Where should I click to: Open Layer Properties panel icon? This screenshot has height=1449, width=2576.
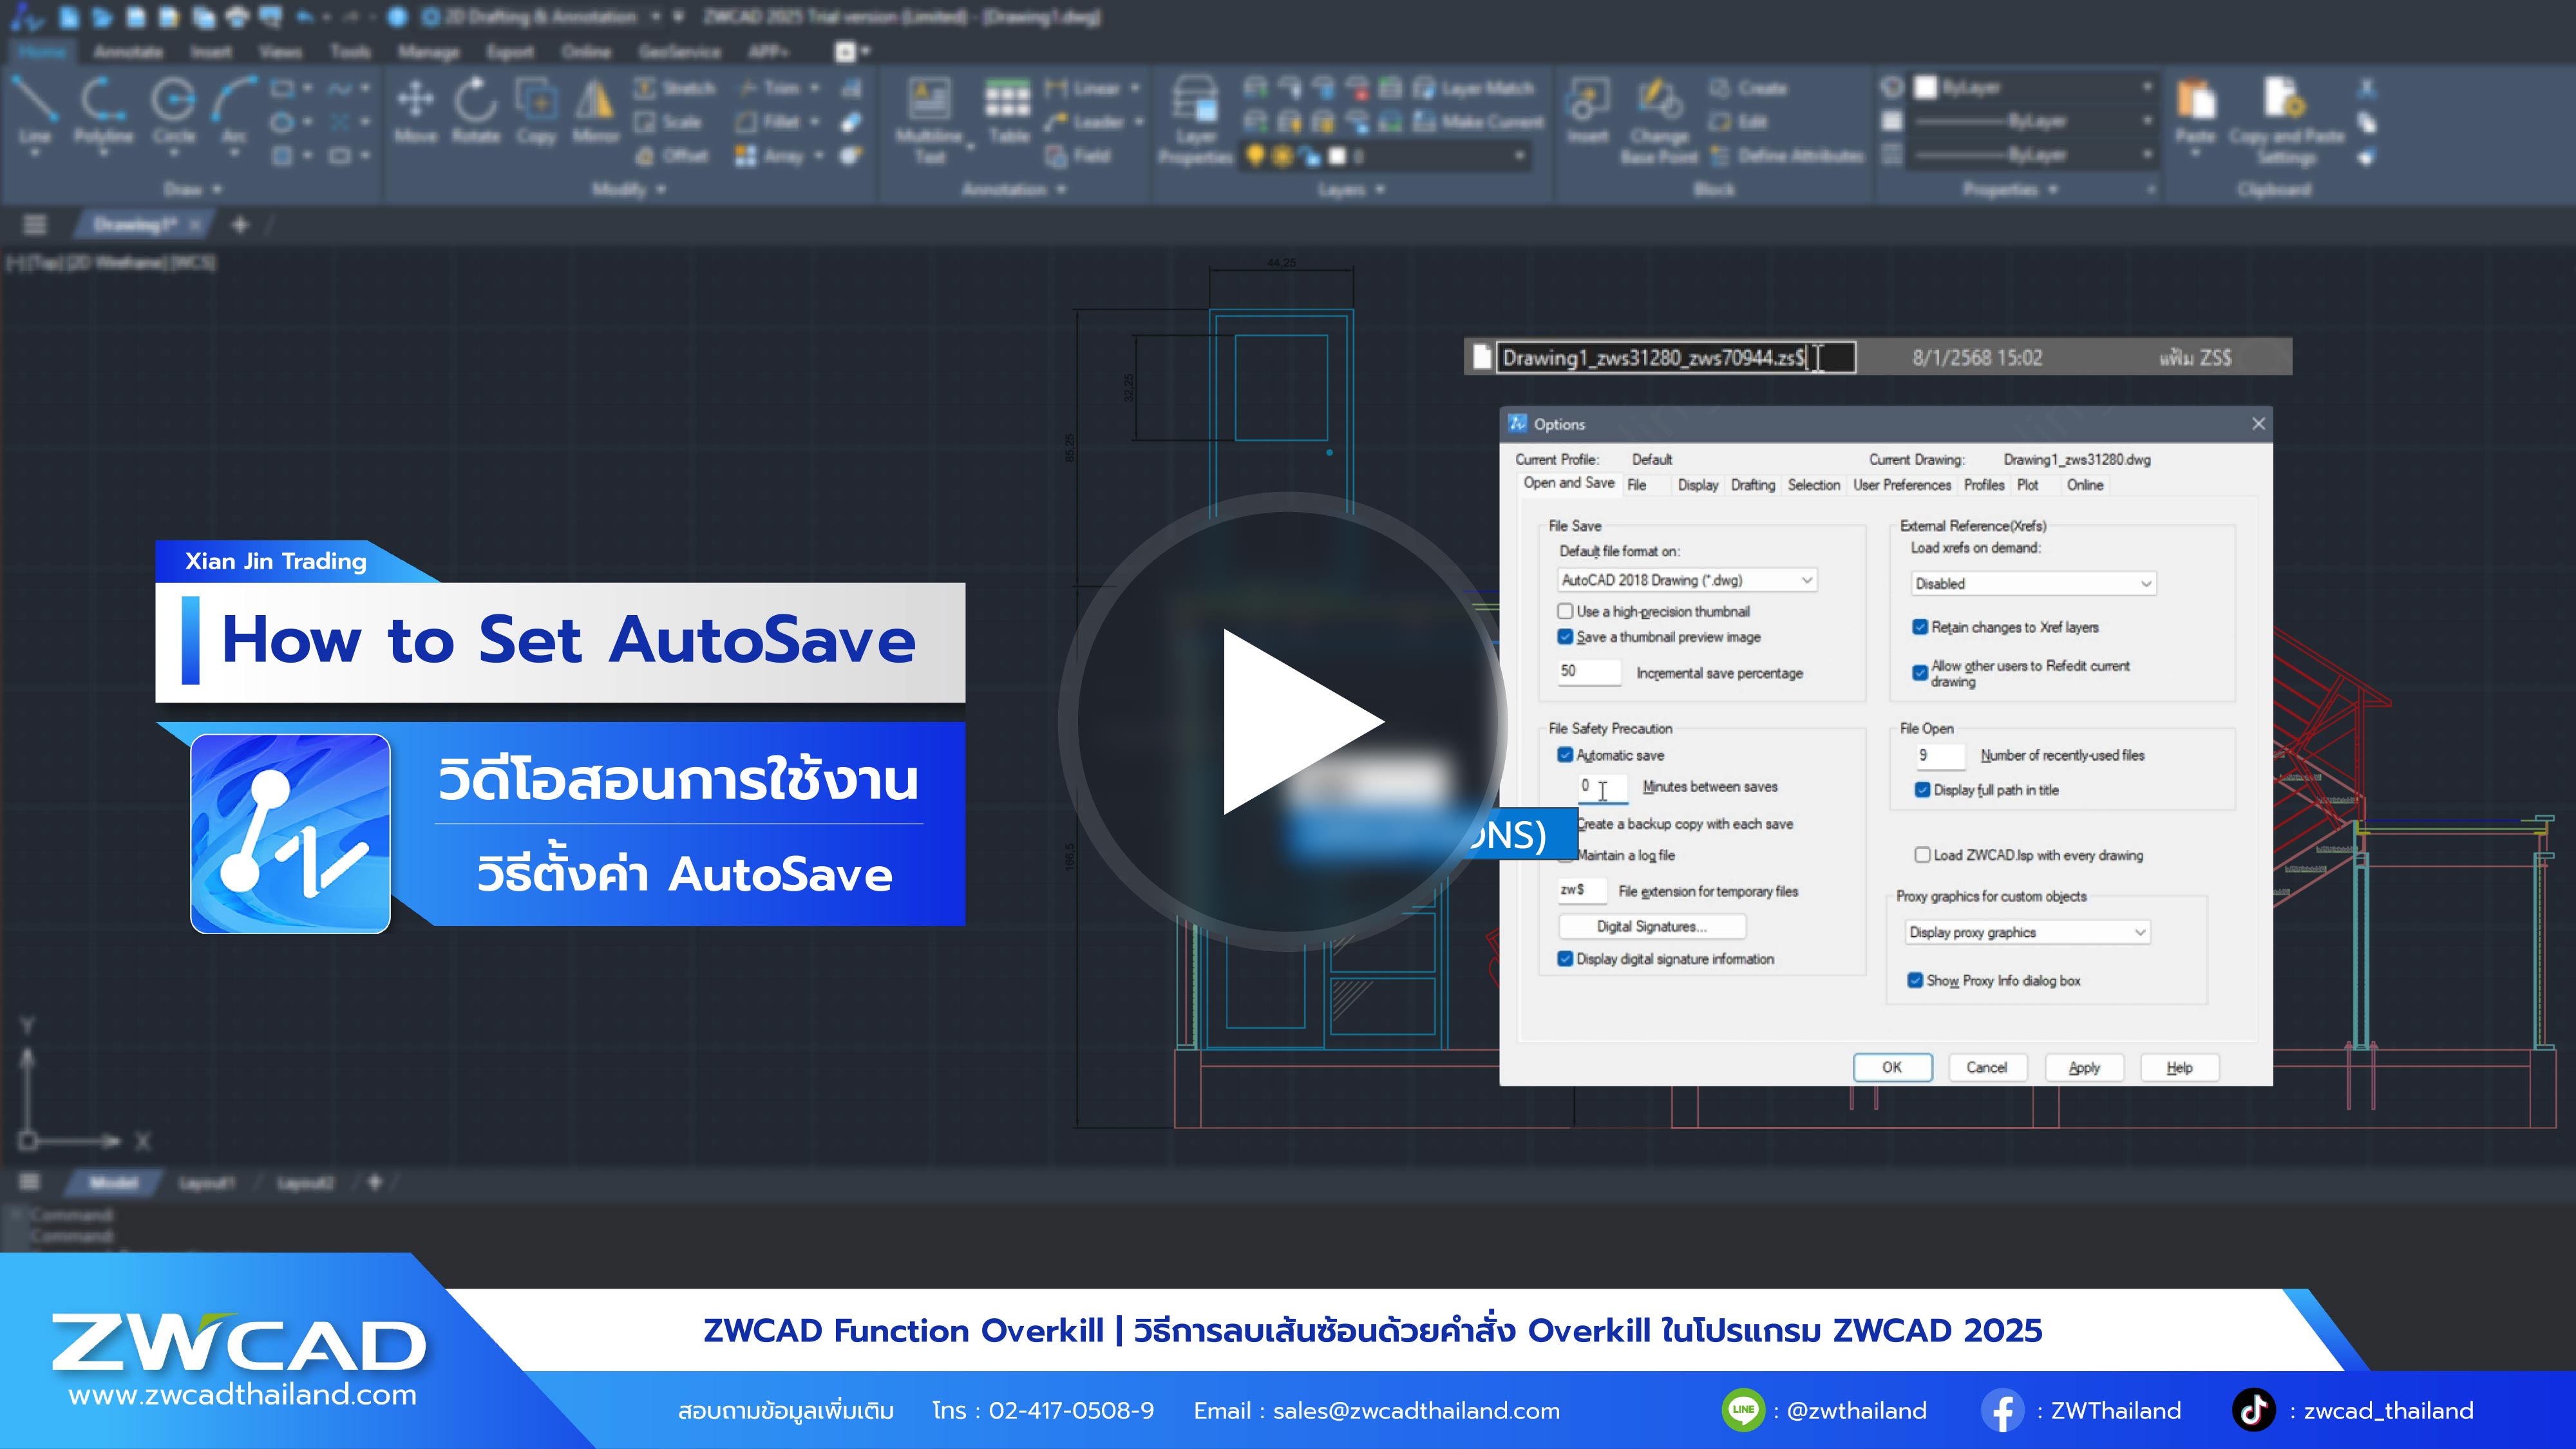(1195, 100)
